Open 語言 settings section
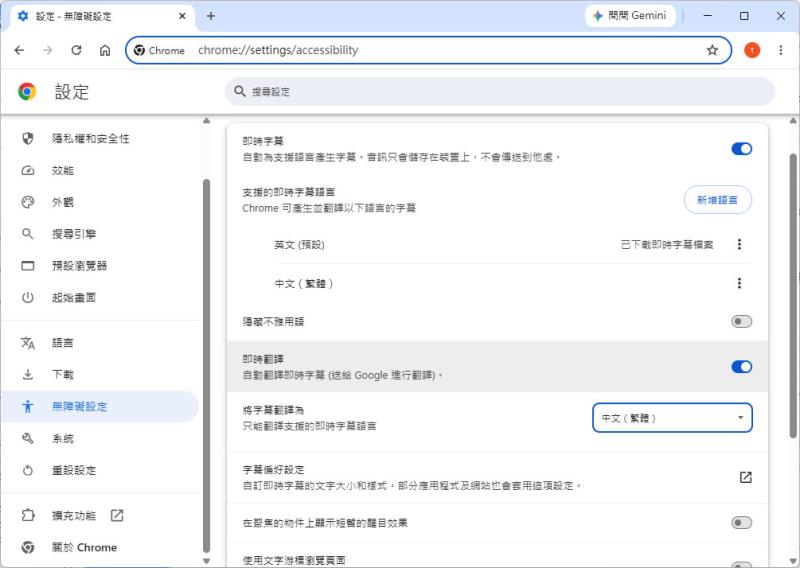The image size is (800, 568). 100,342
